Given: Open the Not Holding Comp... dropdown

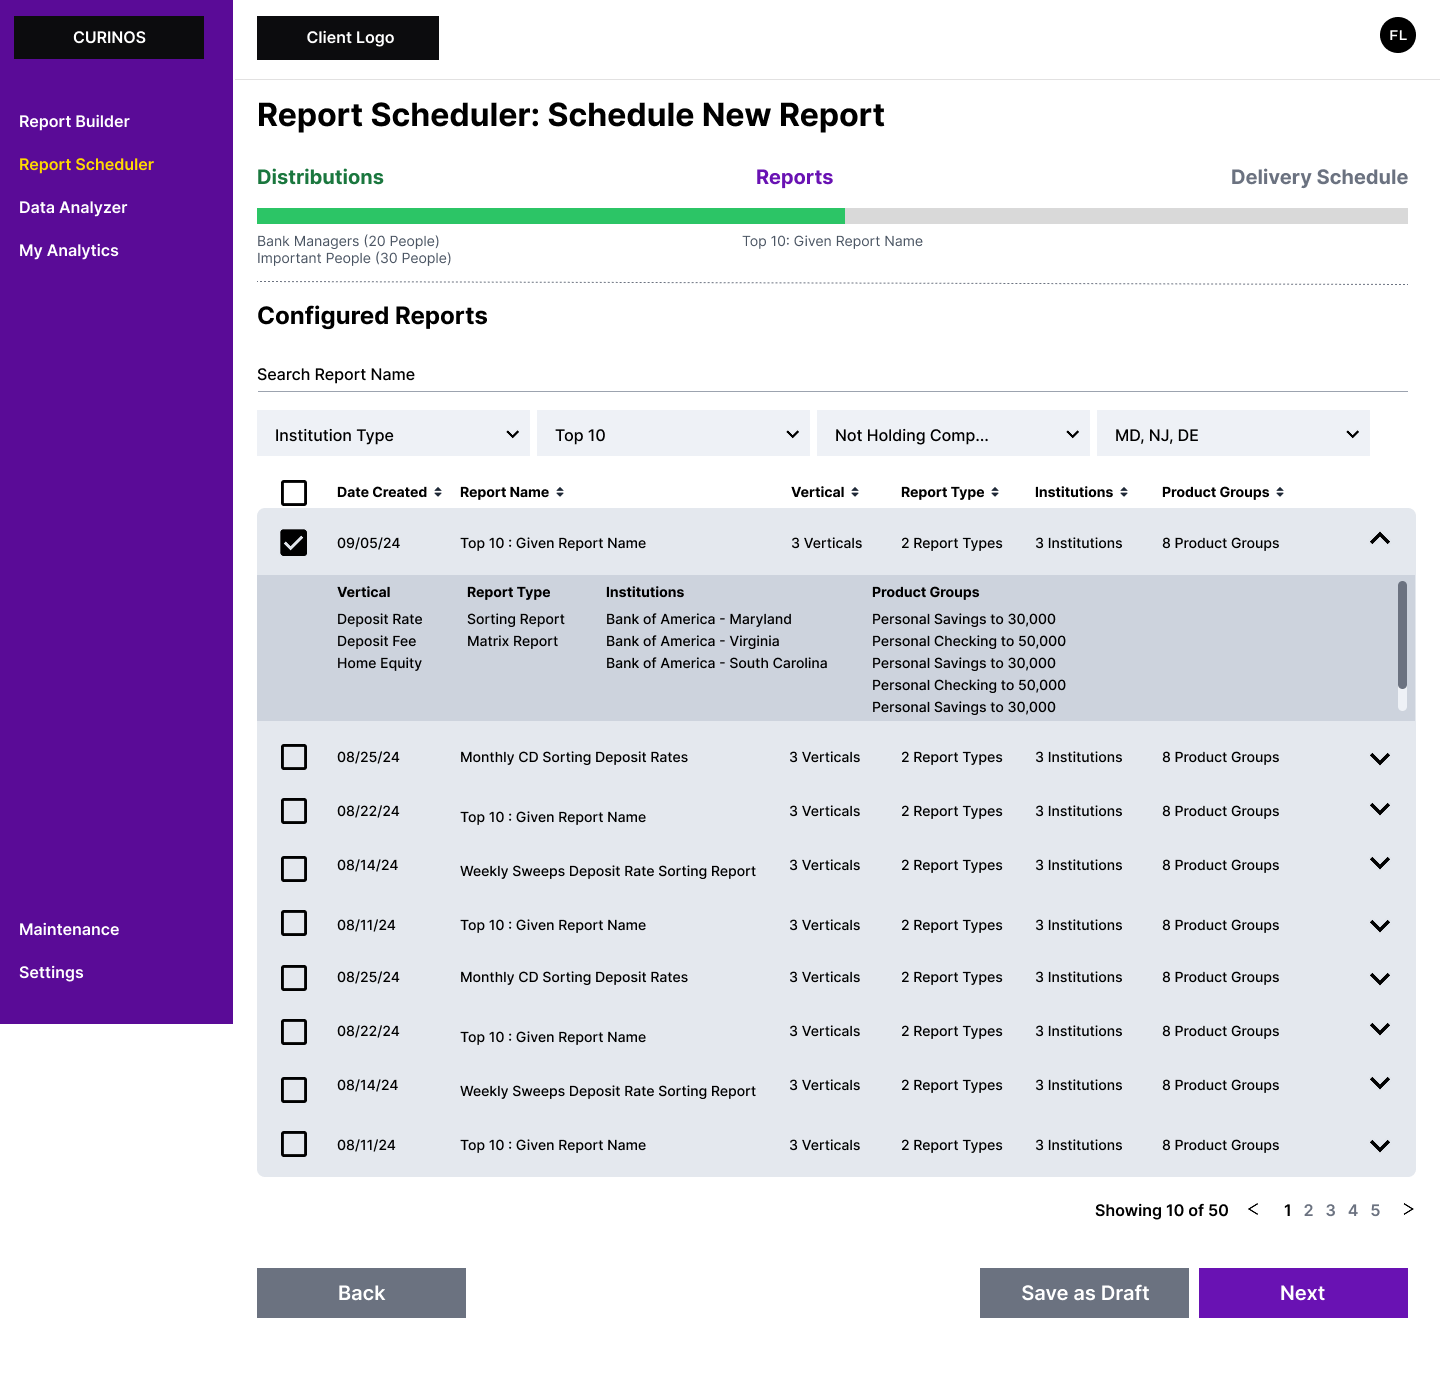Looking at the screenshot, I should [x=953, y=434].
